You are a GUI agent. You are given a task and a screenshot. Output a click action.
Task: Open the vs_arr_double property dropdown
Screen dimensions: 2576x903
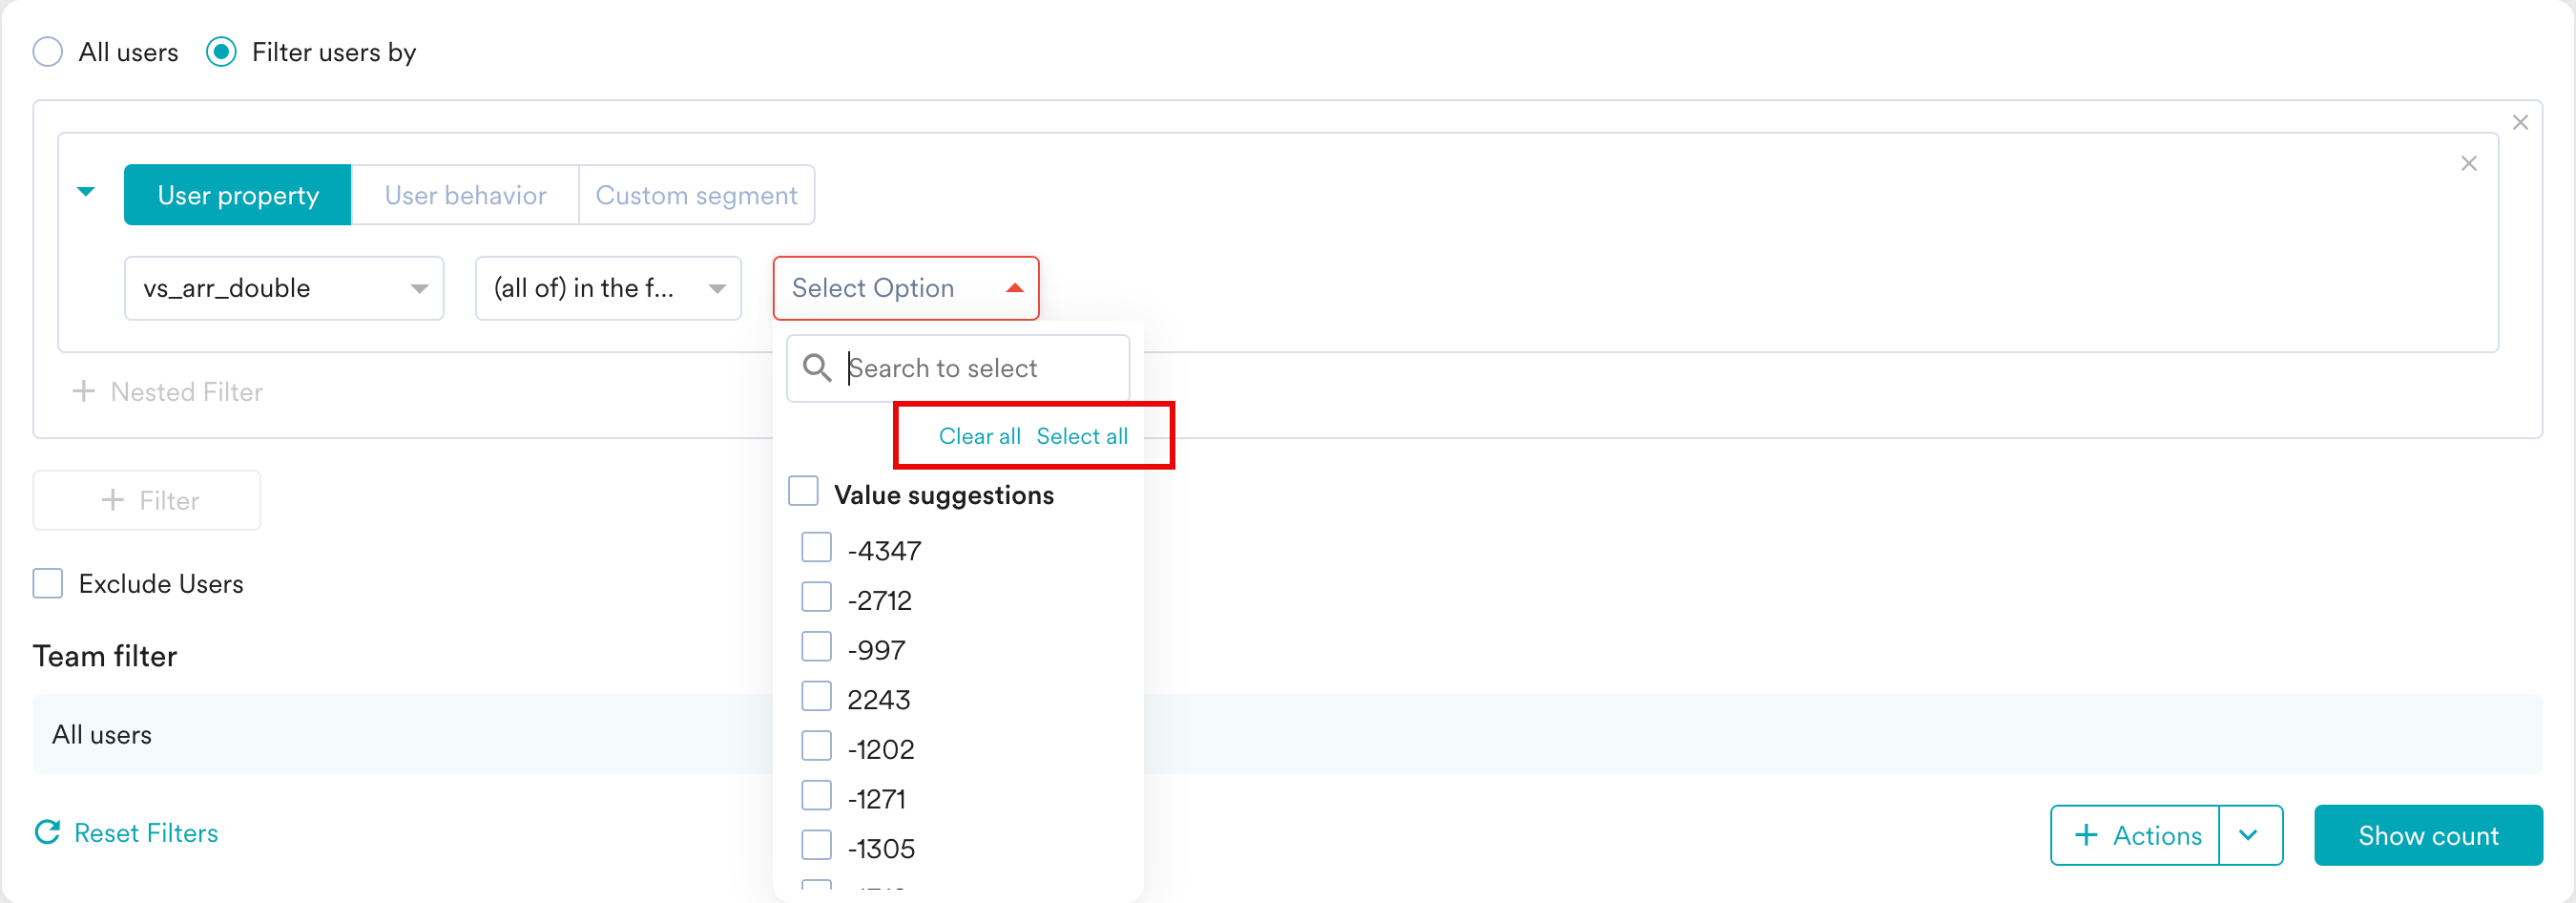284,288
